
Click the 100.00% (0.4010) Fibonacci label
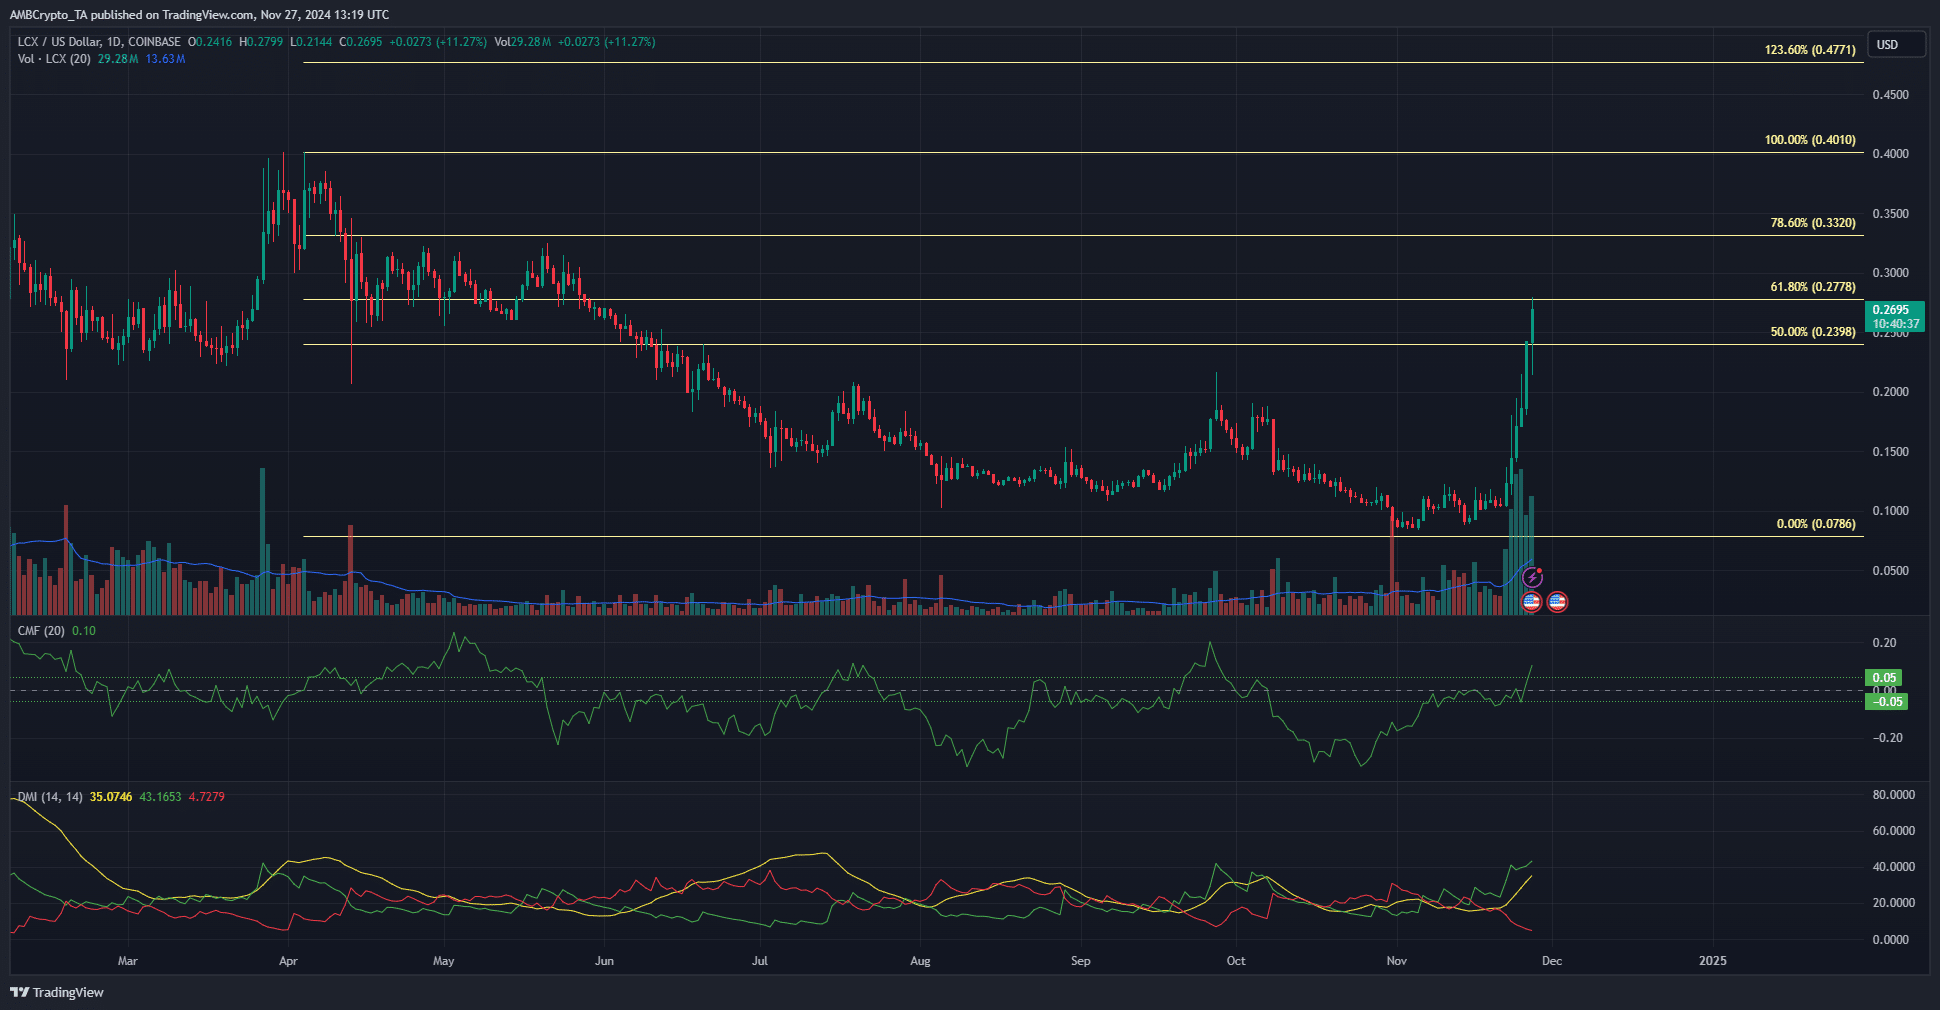point(1810,140)
